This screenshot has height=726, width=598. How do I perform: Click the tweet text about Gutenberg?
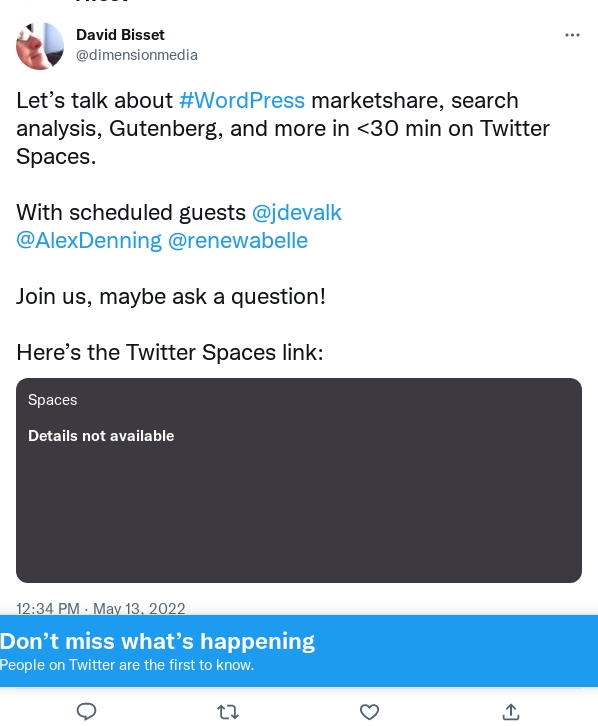pos(283,128)
